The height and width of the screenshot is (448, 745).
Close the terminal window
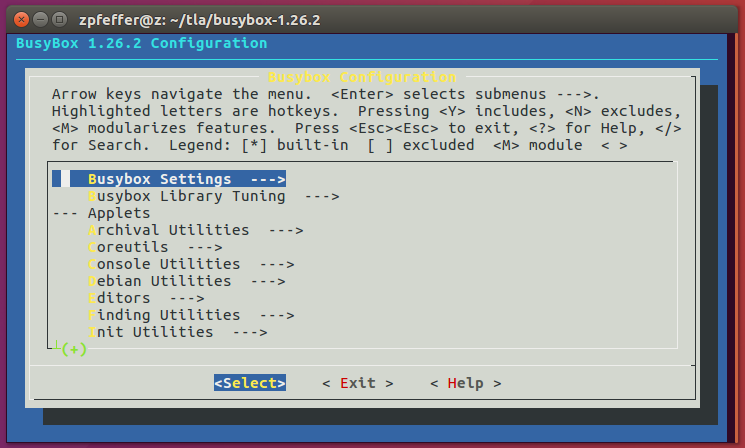[21, 19]
